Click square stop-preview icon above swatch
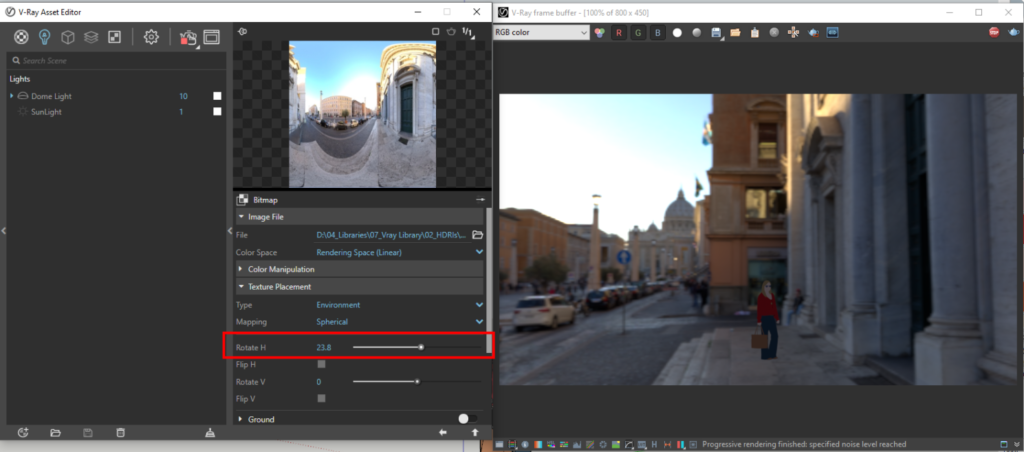This screenshot has height=452, width=1024. click(x=436, y=31)
